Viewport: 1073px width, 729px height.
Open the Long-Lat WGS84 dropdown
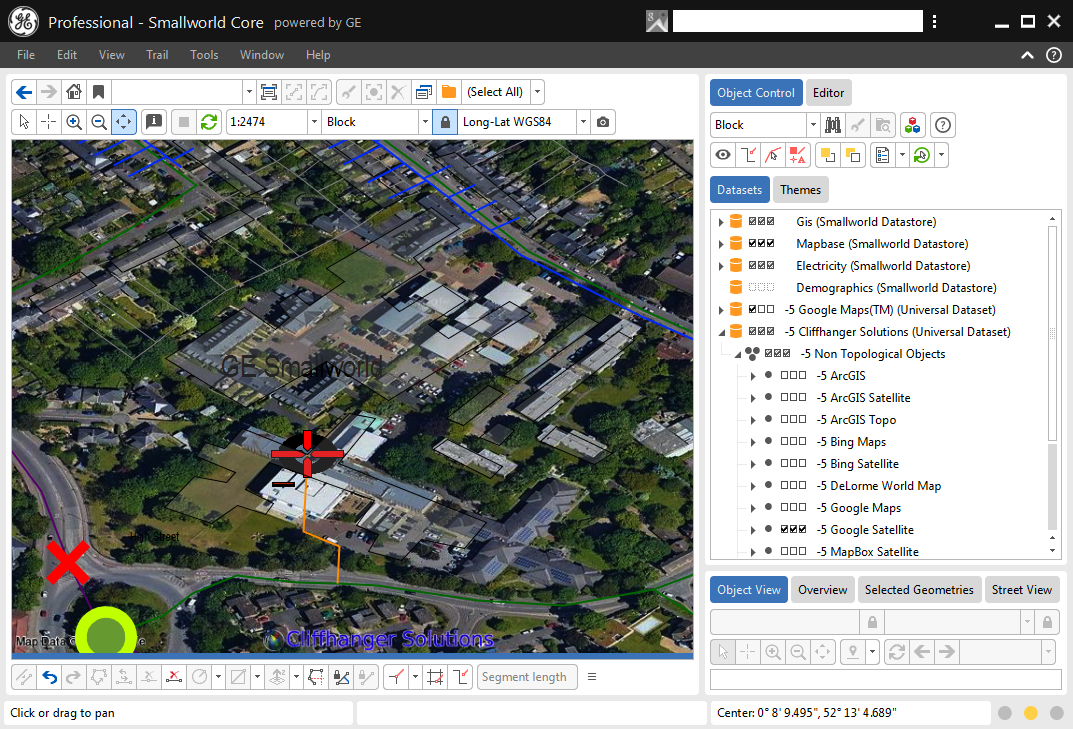pyautogui.click(x=583, y=122)
